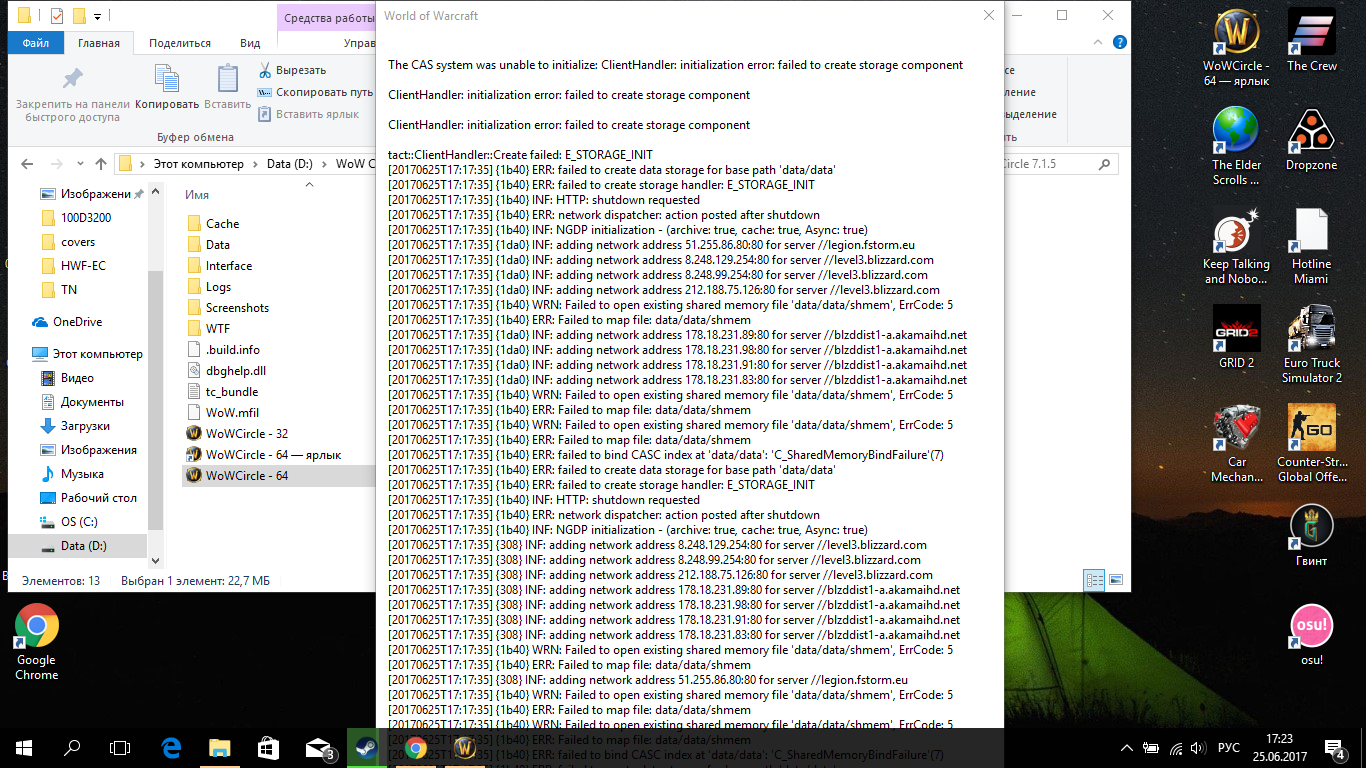The image size is (1366, 768).
Task: Switch to the Вид ribbon tab
Action: tap(250, 43)
